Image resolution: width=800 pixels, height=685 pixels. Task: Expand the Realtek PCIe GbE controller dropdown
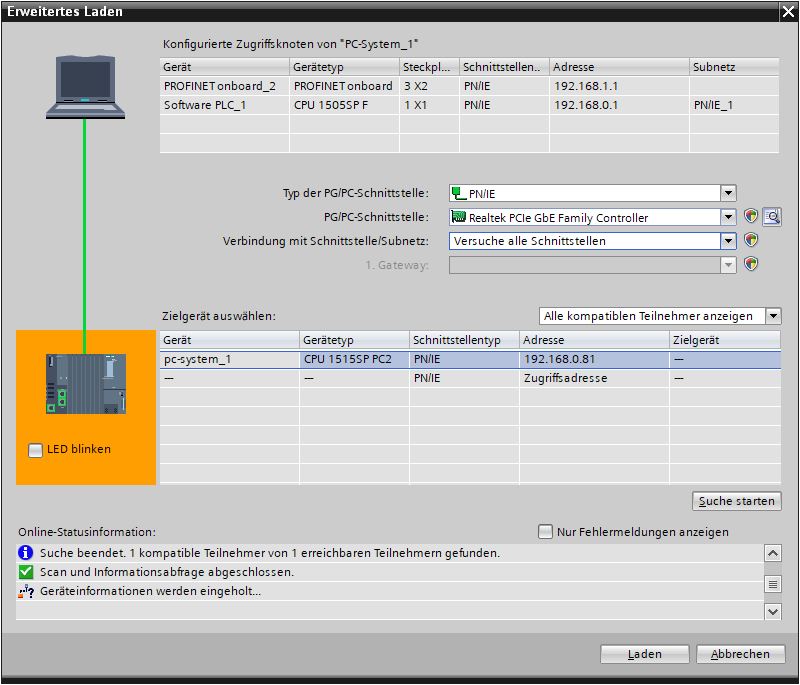[728, 217]
